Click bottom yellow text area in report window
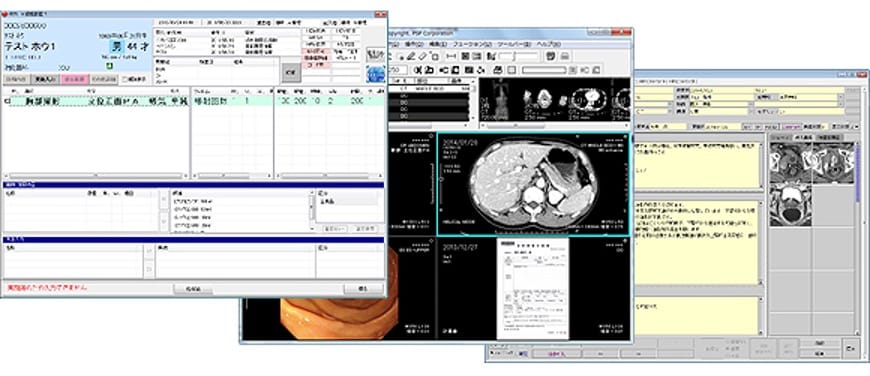The width and height of the screenshot is (870, 376). tap(697, 315)
